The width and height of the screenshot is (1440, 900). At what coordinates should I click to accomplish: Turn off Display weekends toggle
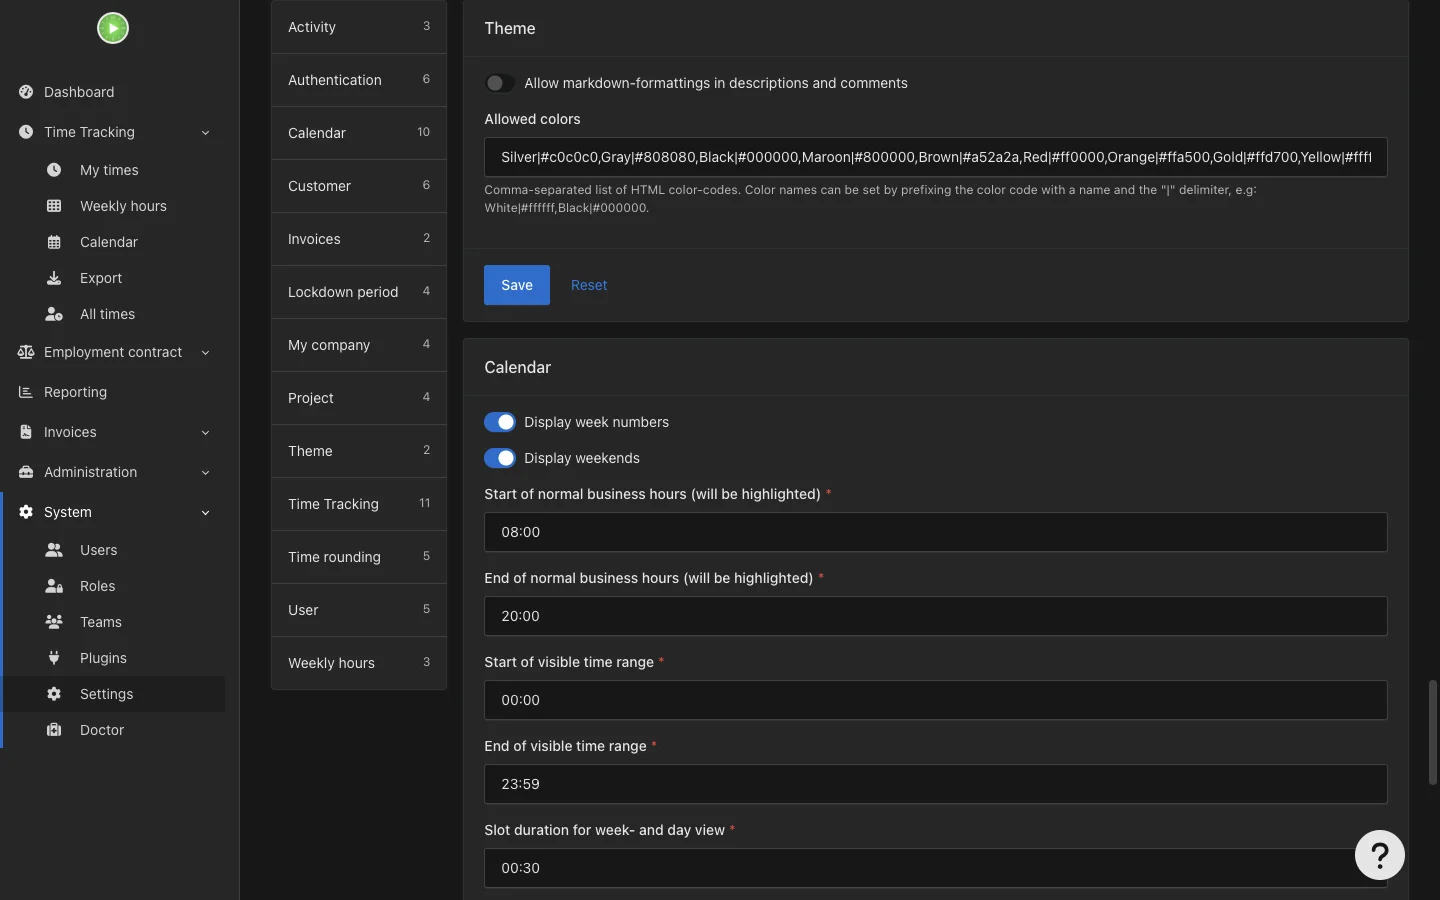500,458
